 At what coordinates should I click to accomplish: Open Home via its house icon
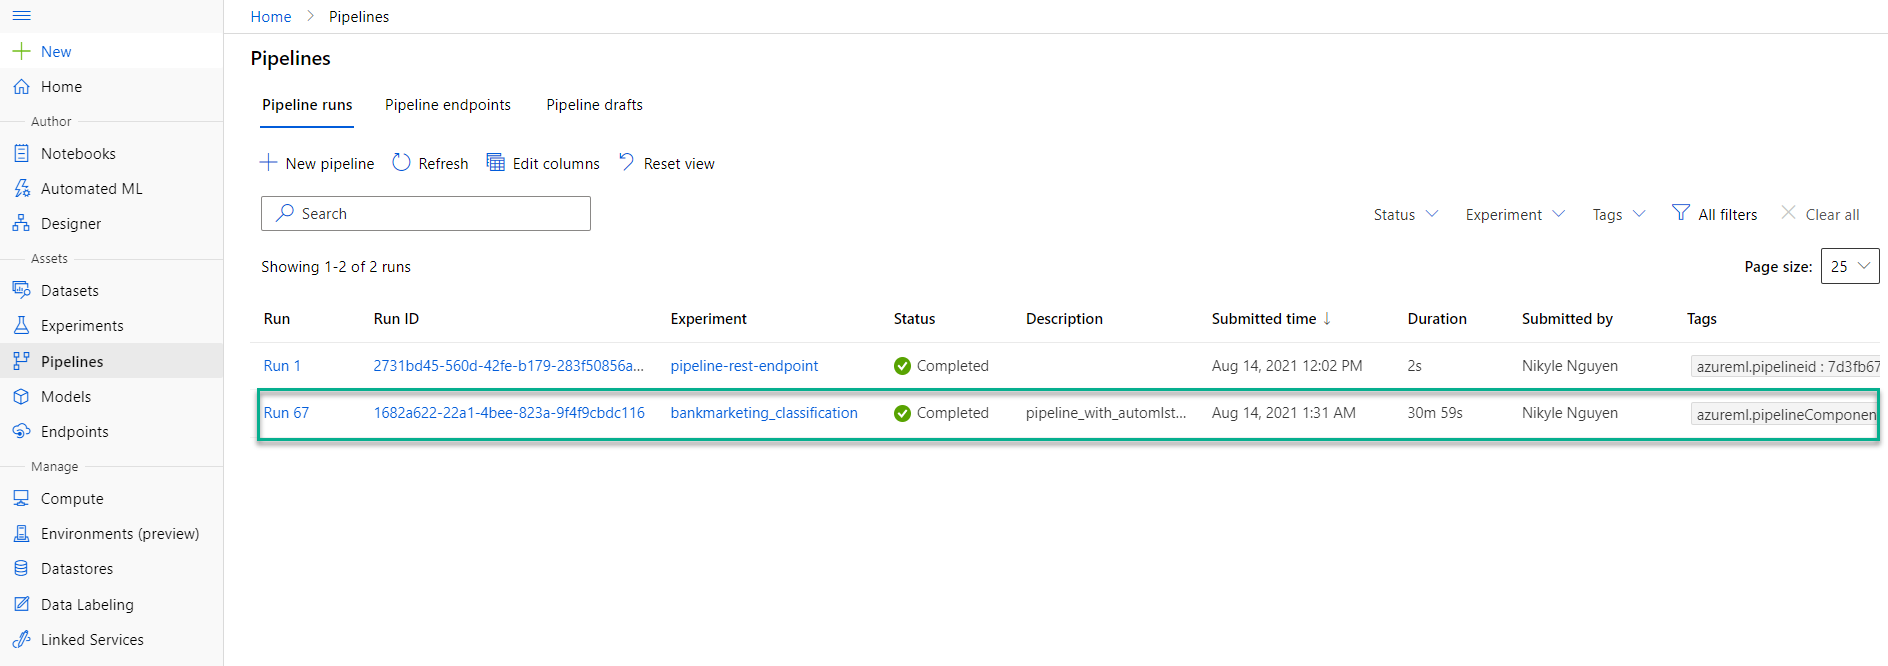click(21, 87)
